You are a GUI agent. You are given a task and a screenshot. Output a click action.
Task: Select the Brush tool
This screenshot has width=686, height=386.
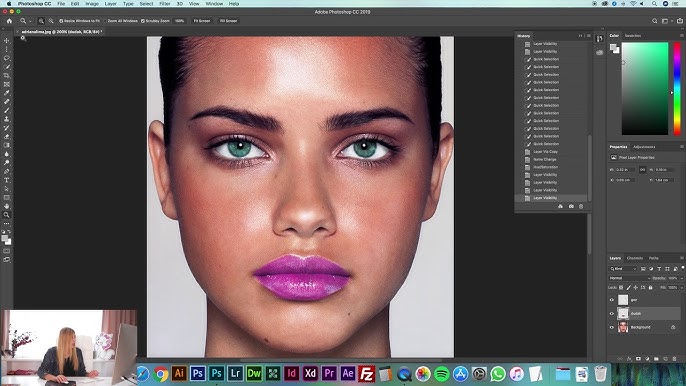pyautogui.click(x=7, y=110)
